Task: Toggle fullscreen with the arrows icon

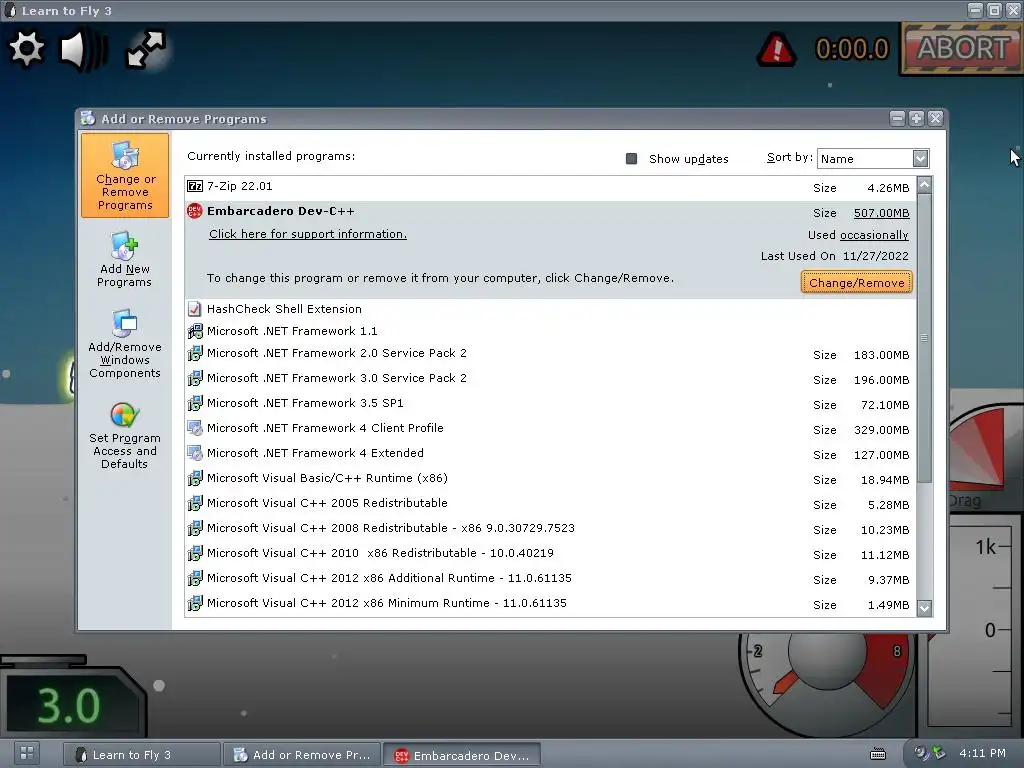Action: click(x=146, y=49)
